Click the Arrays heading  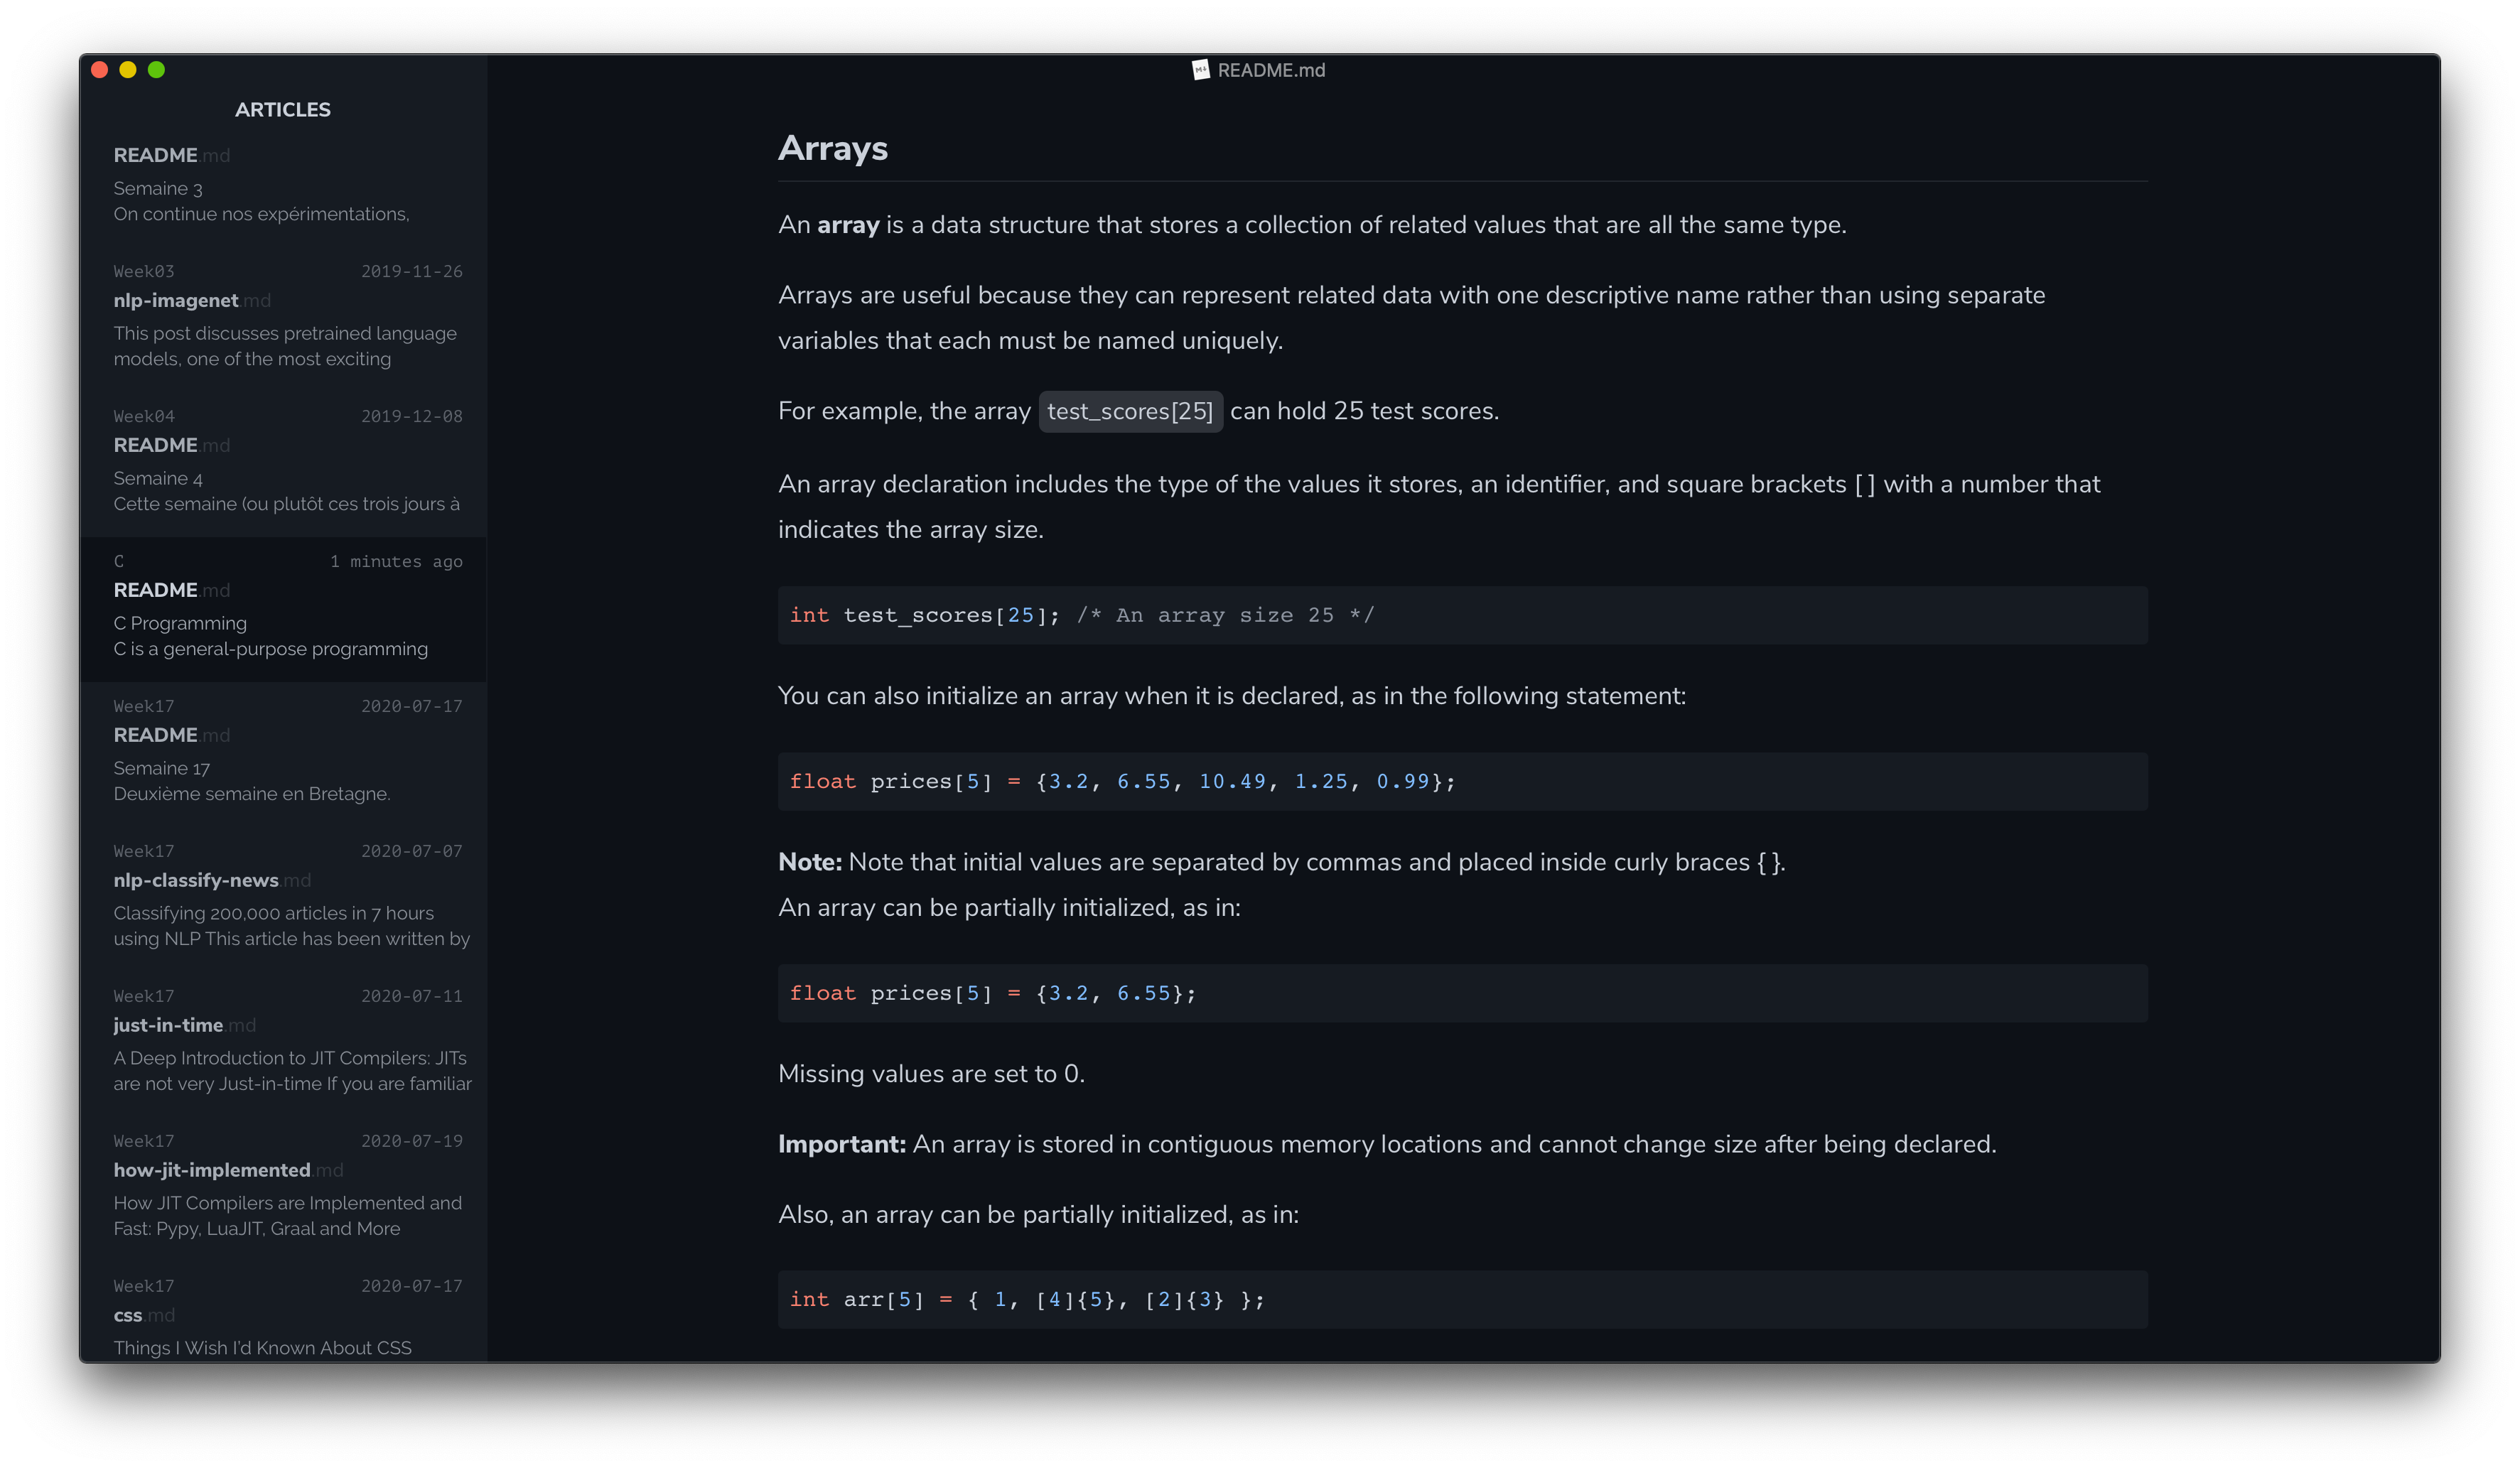[832, 148]
